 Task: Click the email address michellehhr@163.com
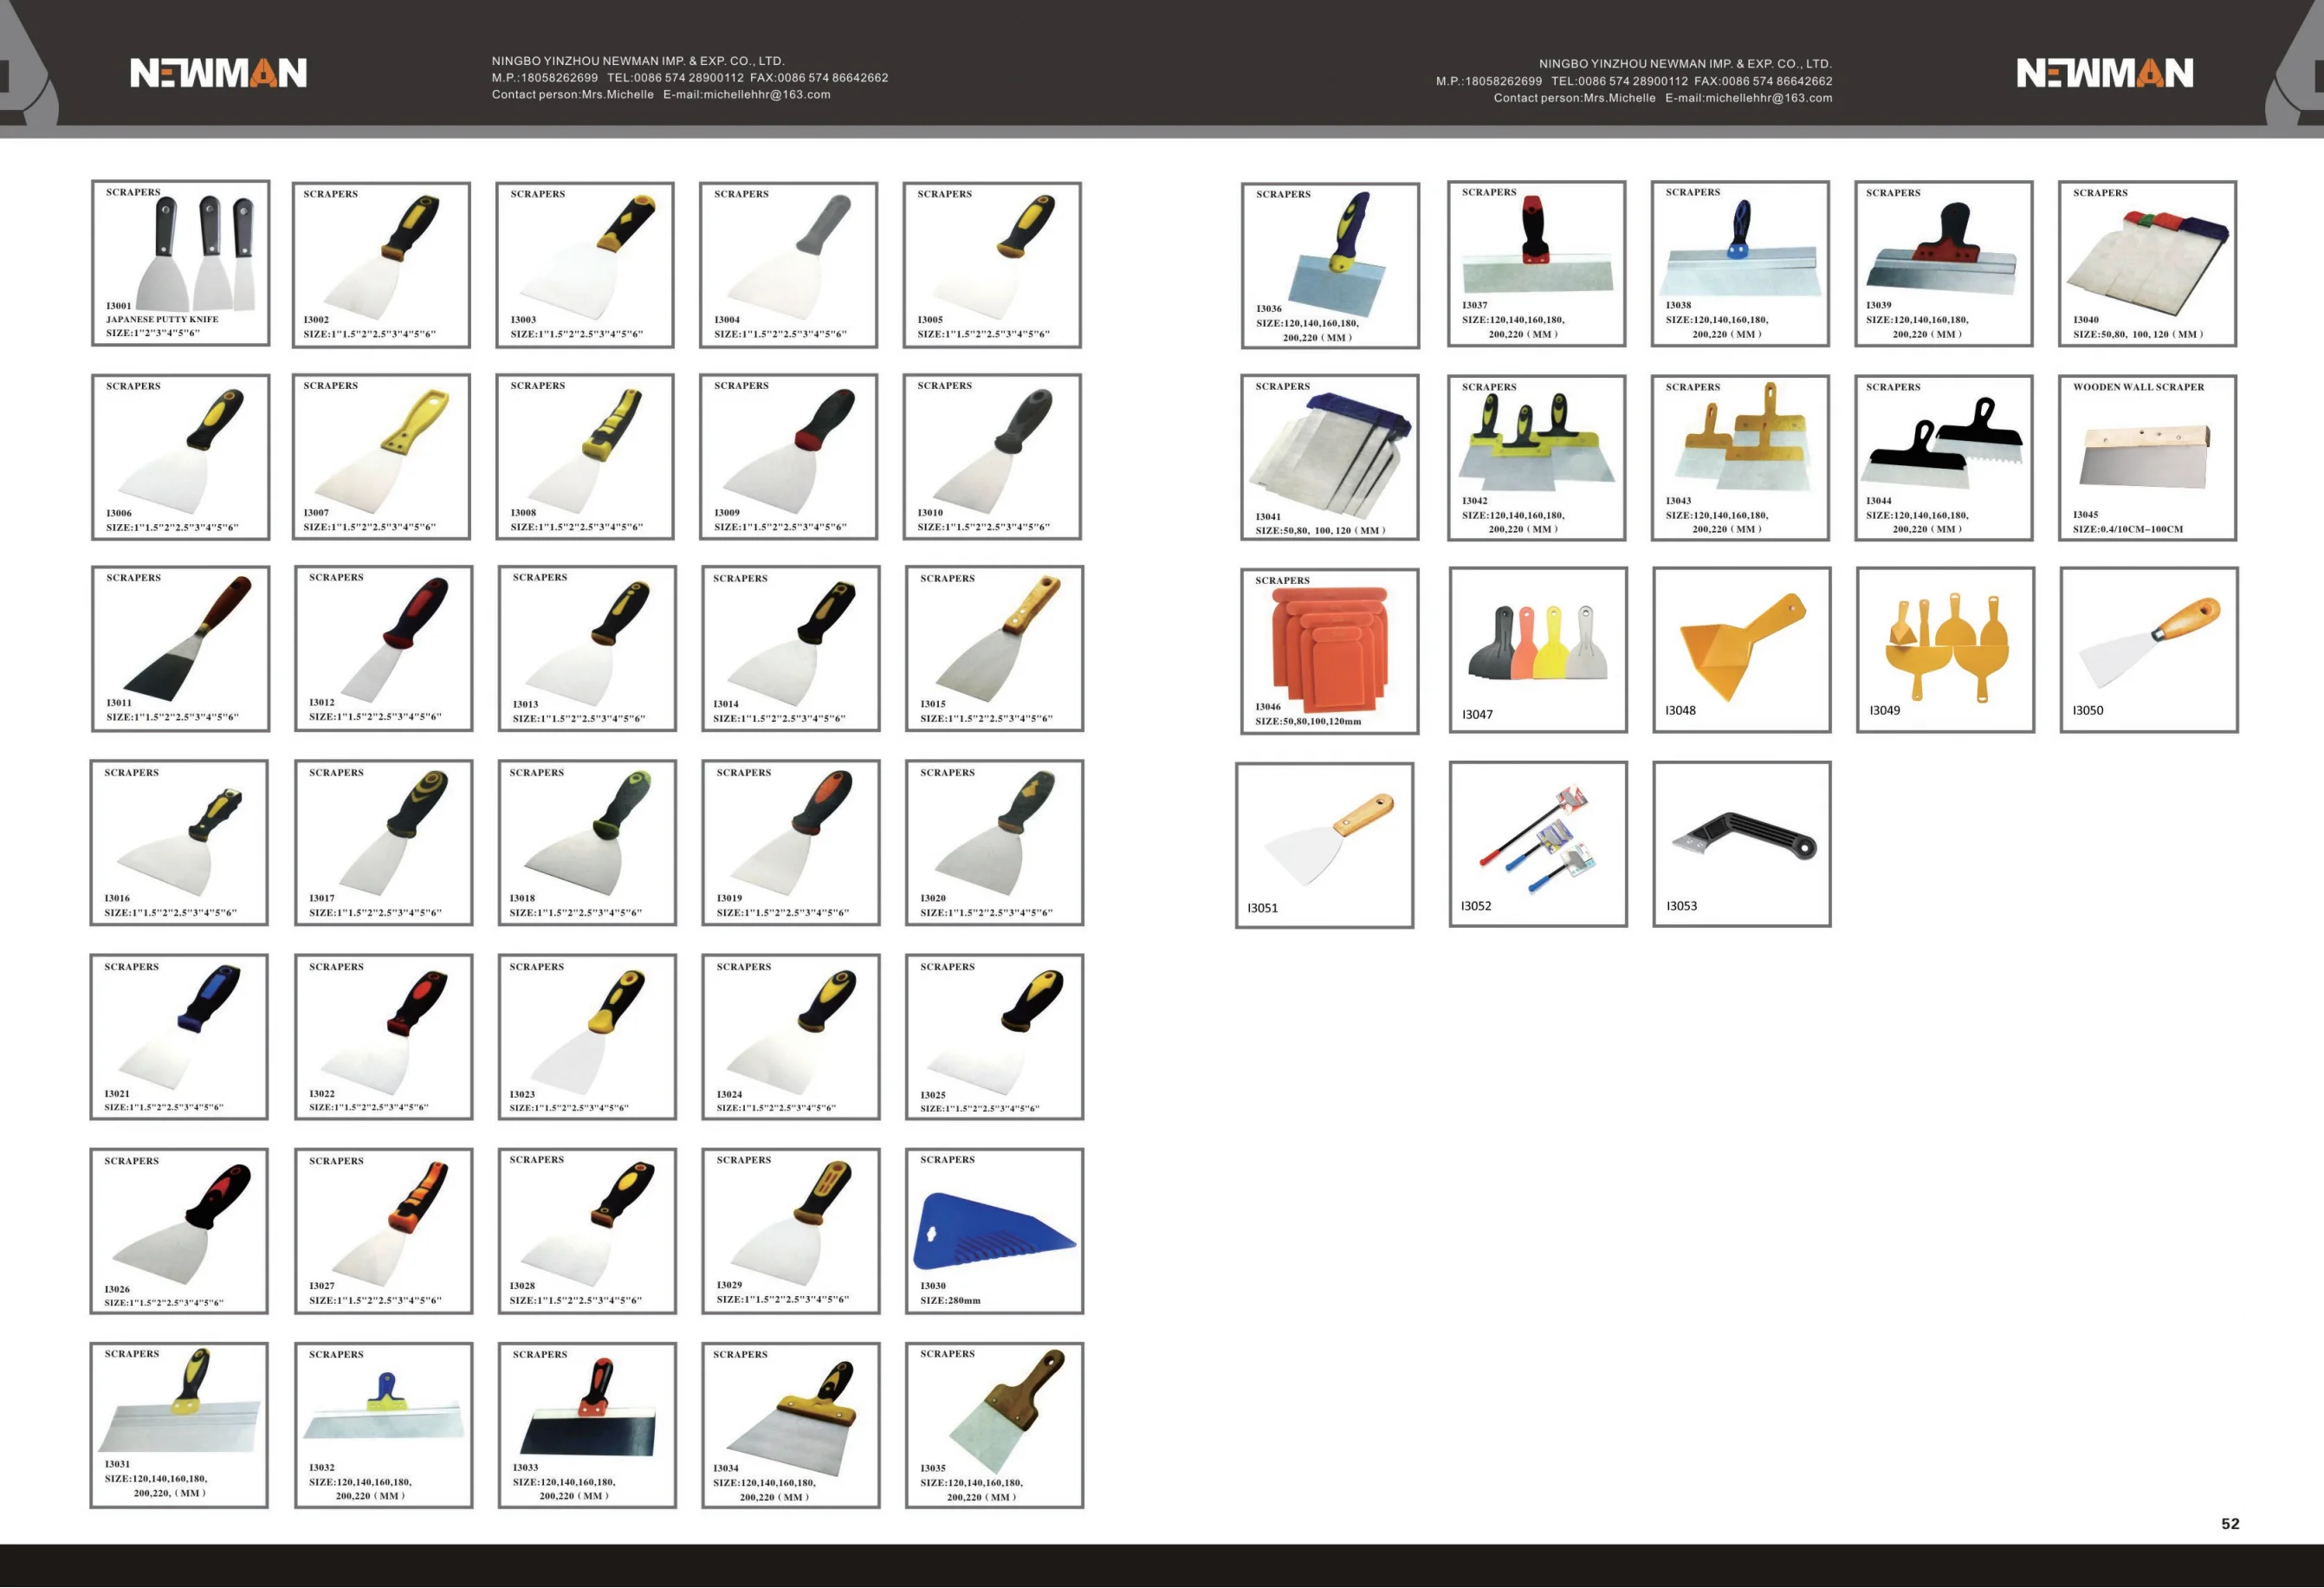[765, 94]
